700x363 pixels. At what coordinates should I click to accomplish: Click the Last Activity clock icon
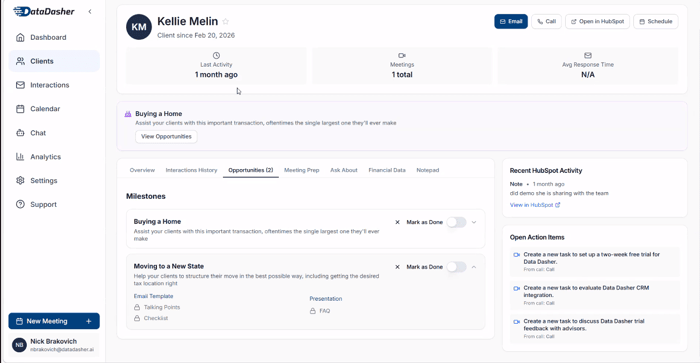(216, 55)
